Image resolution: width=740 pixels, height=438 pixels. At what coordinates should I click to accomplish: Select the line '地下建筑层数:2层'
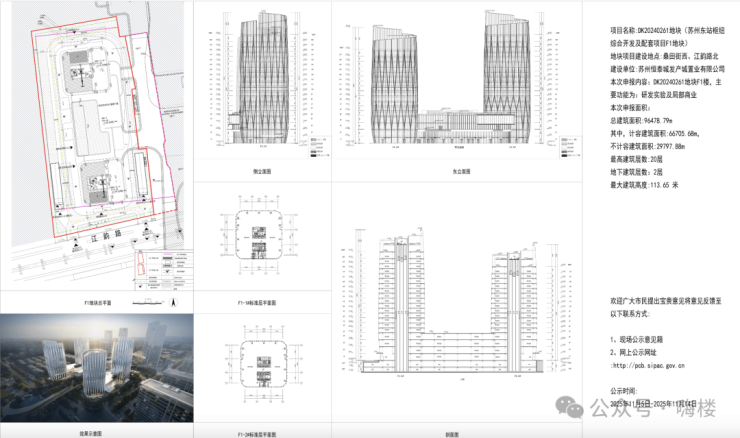[x=636, y=172]
